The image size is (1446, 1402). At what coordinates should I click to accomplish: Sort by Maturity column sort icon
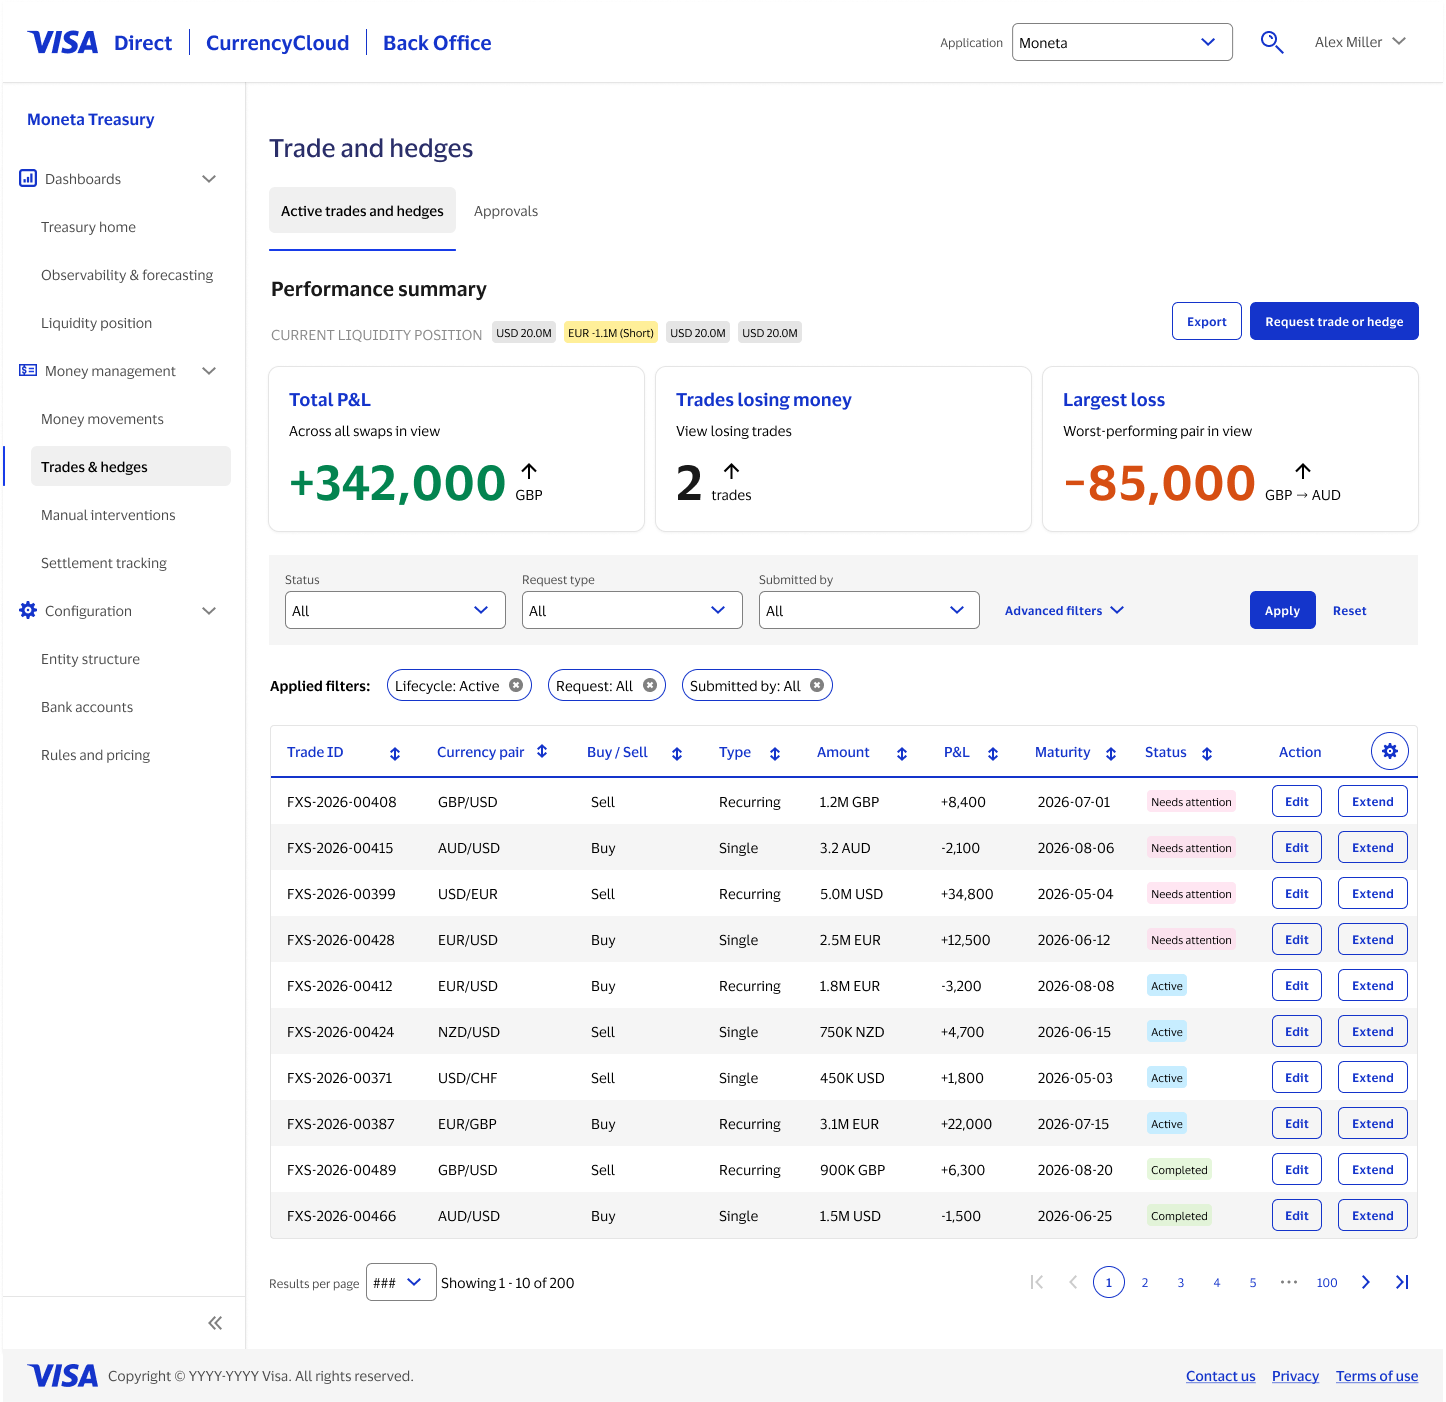[x=1111, y=754]
